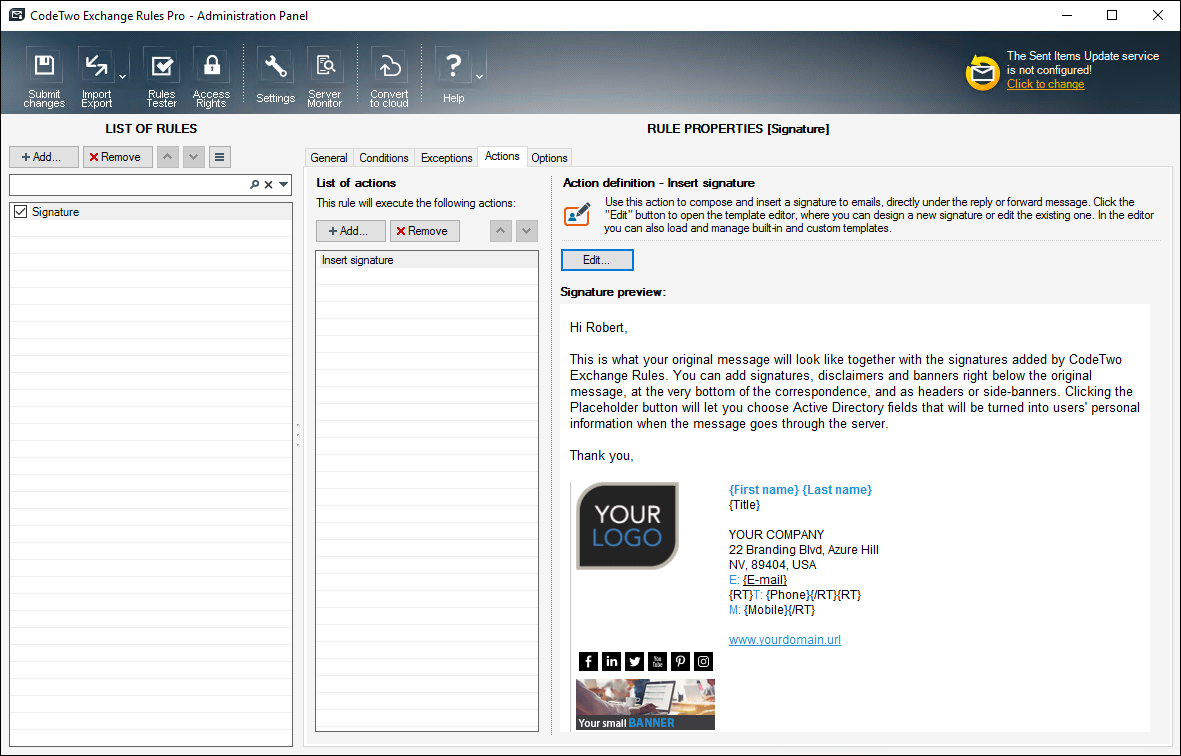
Task: Follow the 'Click to change' link
Action: [1045, 84]
